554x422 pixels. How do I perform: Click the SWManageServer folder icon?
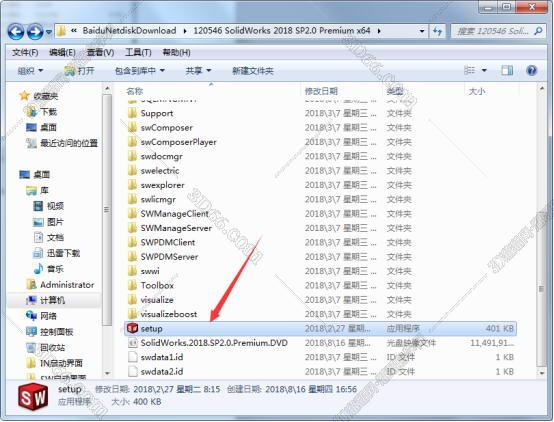pos(132,228)
